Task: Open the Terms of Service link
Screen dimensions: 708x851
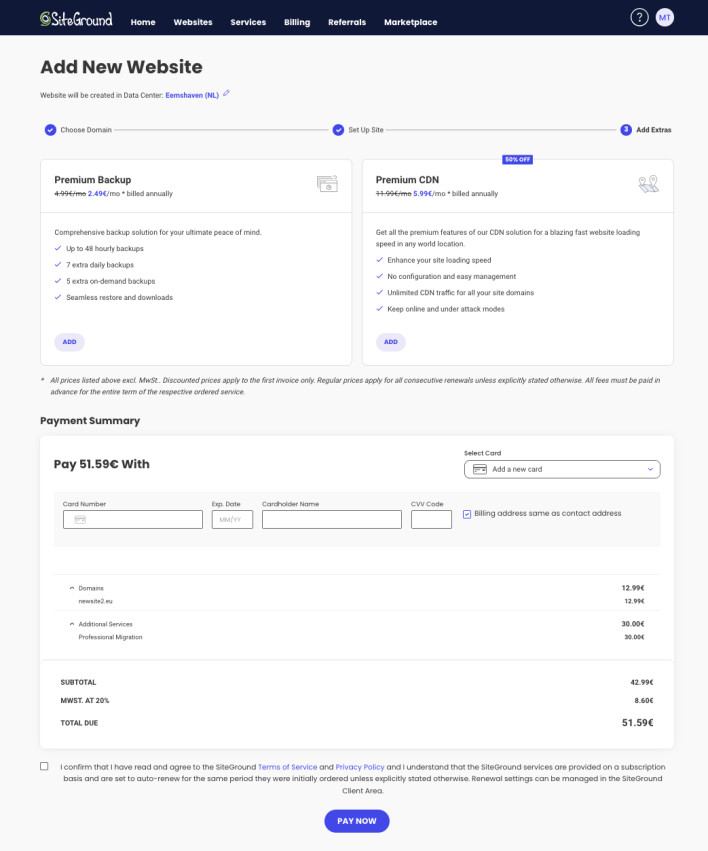Action: click(287, 767)
